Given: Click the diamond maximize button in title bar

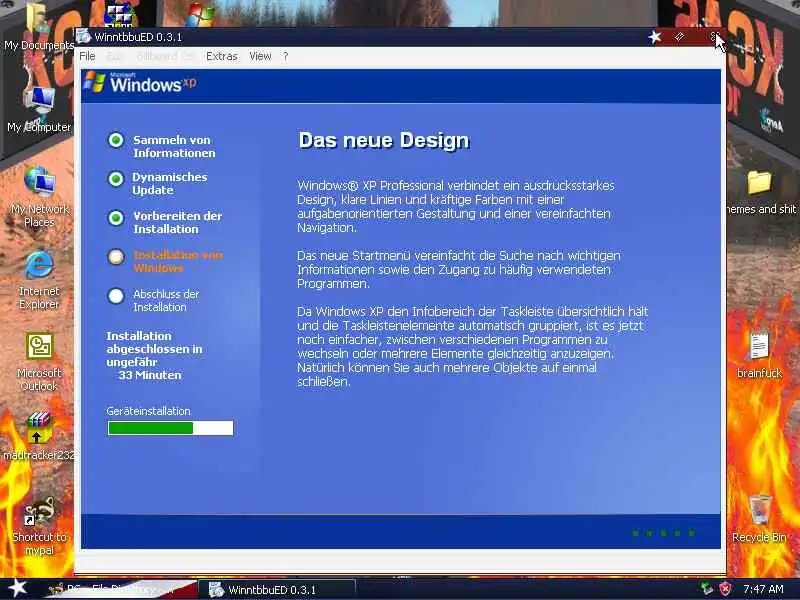Looking at the screenshot, I should pos(679,37).
